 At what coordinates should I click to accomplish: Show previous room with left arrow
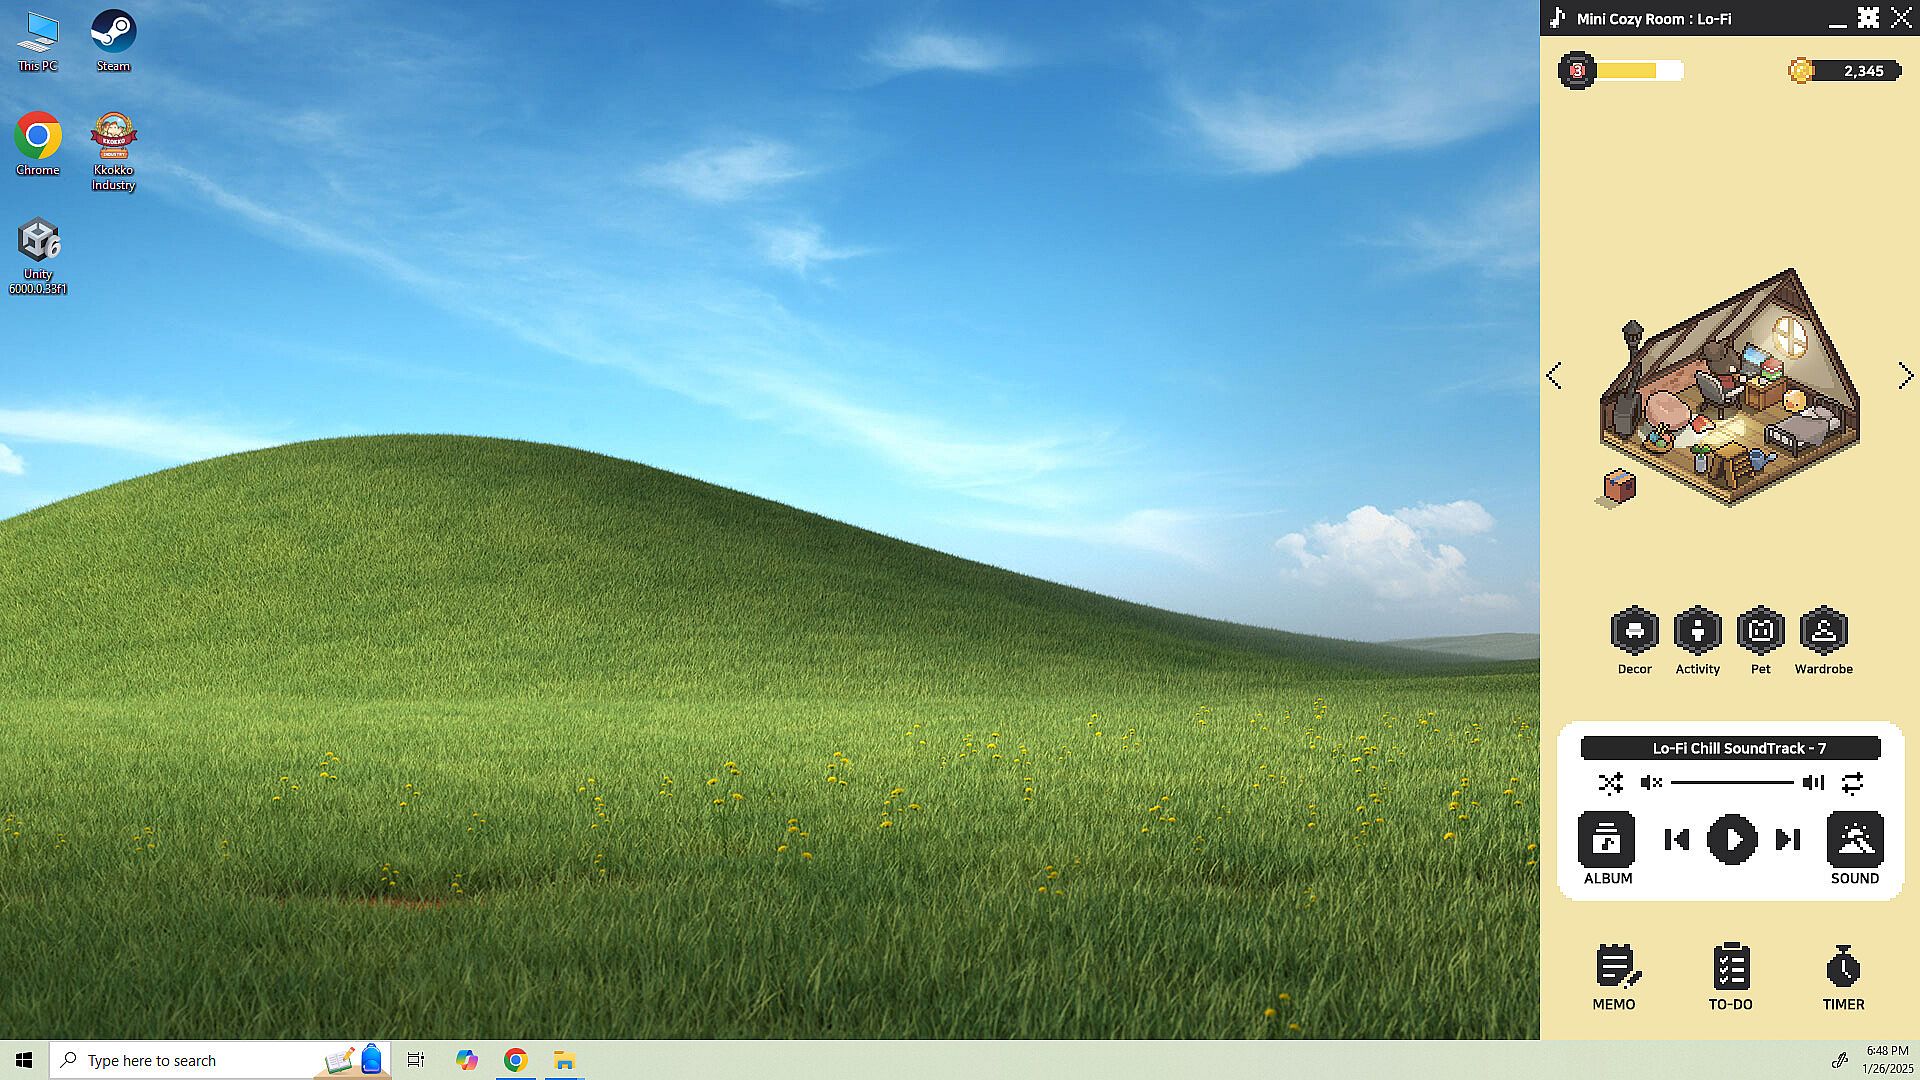tap(1554, 376)
